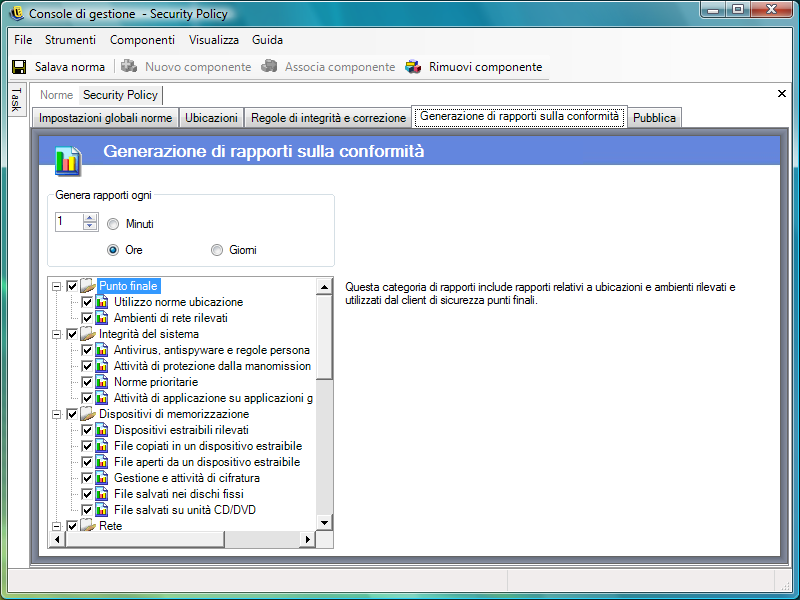Viewport: 800px width, 600px height.
Task: Select Gestione e attività di cifratura item
Action: pyautogui.click(x=187, y=478)
